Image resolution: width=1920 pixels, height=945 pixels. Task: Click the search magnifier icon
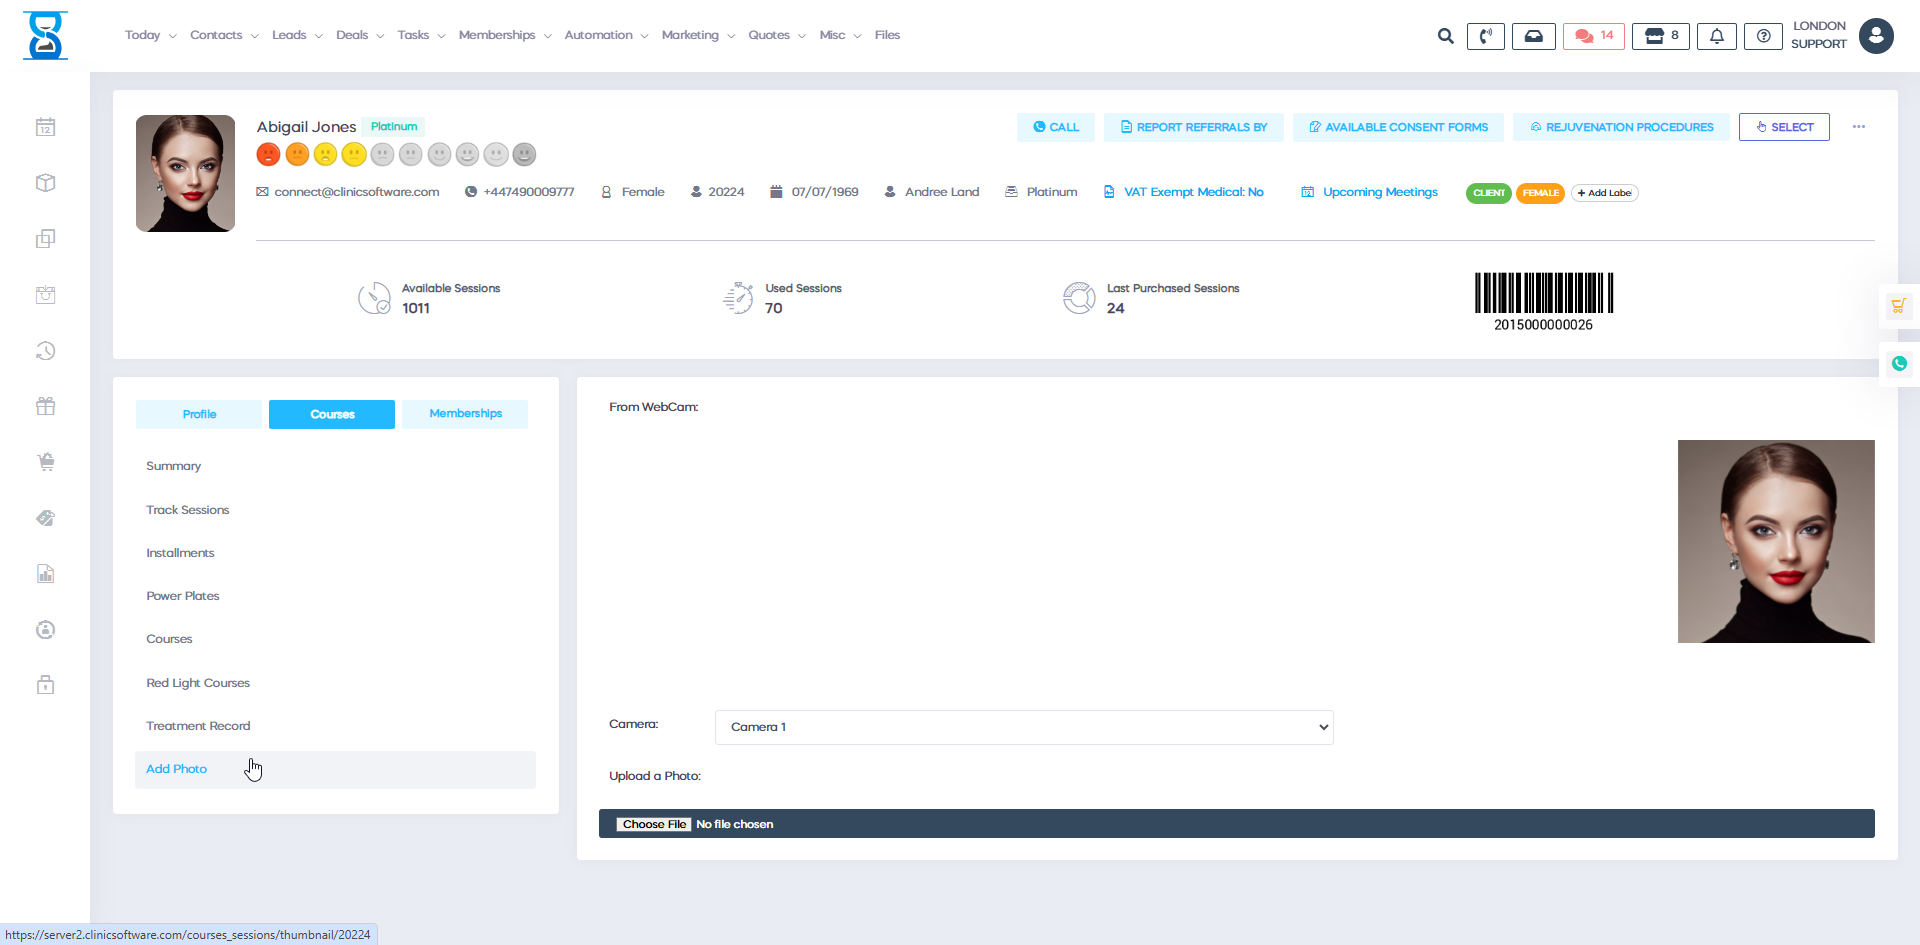point(1445,36)
